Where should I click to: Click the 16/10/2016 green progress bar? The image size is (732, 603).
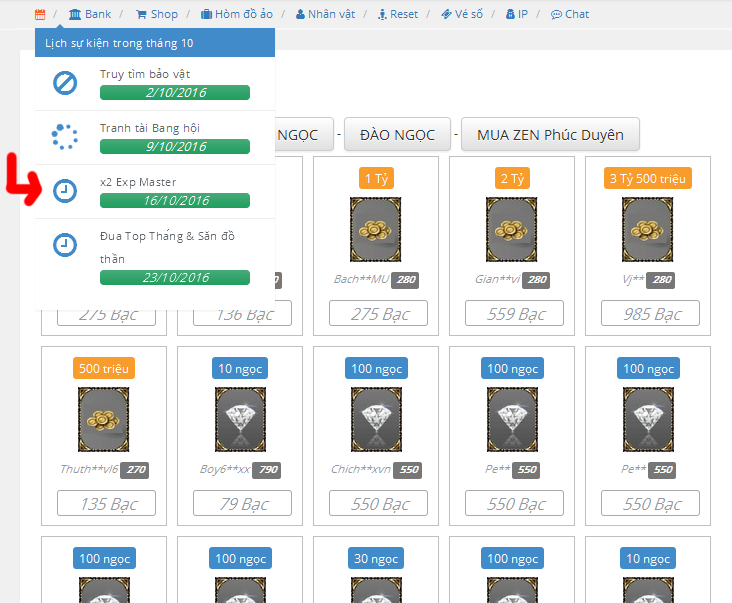(x=175, y=201)
